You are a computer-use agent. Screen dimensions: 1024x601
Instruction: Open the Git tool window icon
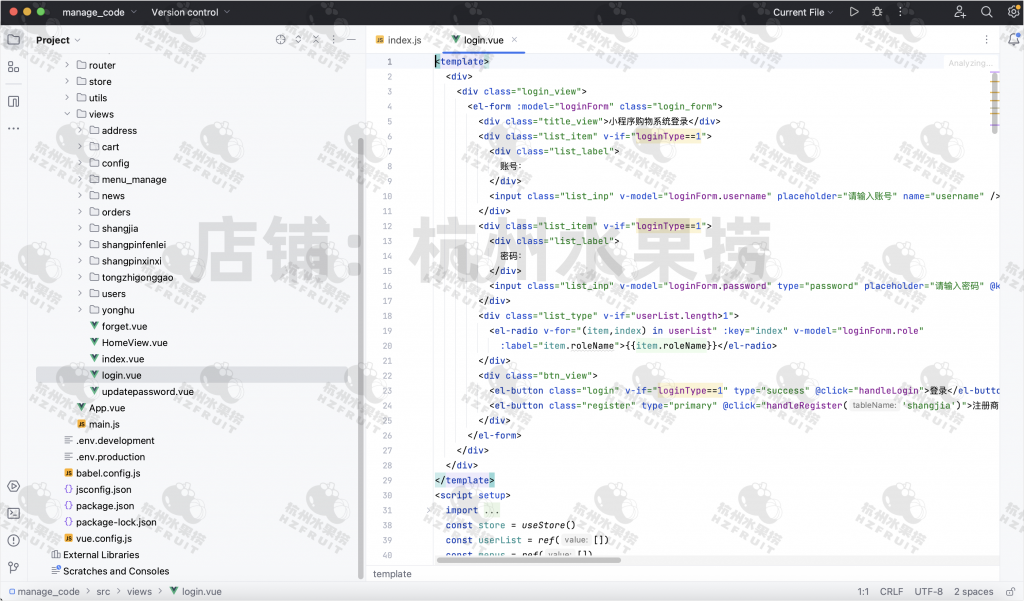pyautogui.click(x=13, y=567)
